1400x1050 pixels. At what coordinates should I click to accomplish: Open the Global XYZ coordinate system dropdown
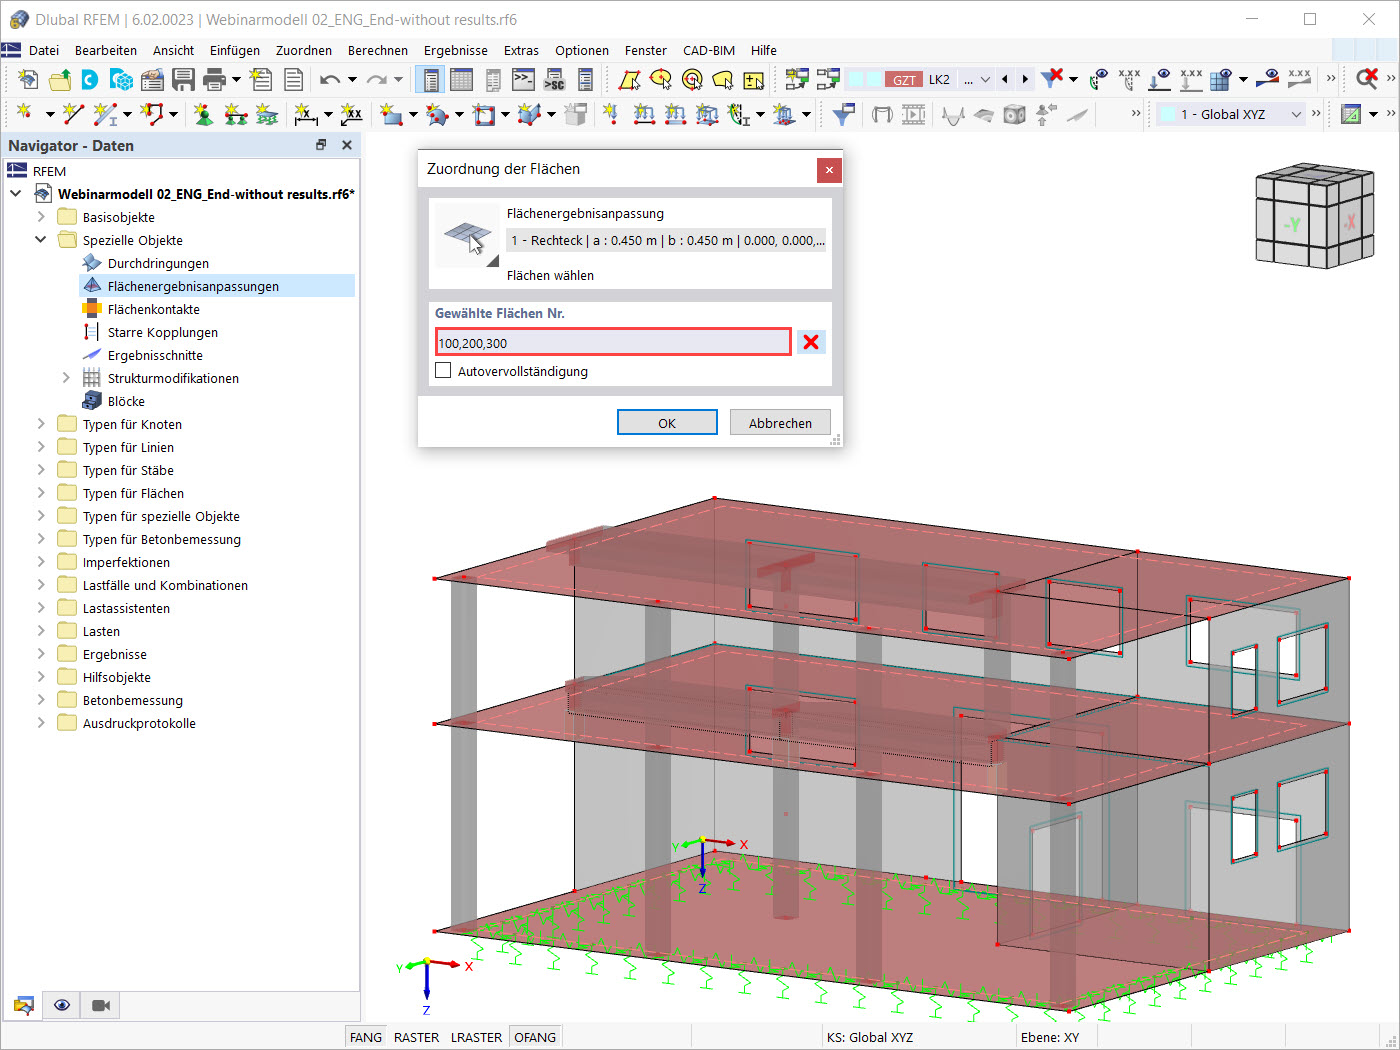pos(1296,114)
